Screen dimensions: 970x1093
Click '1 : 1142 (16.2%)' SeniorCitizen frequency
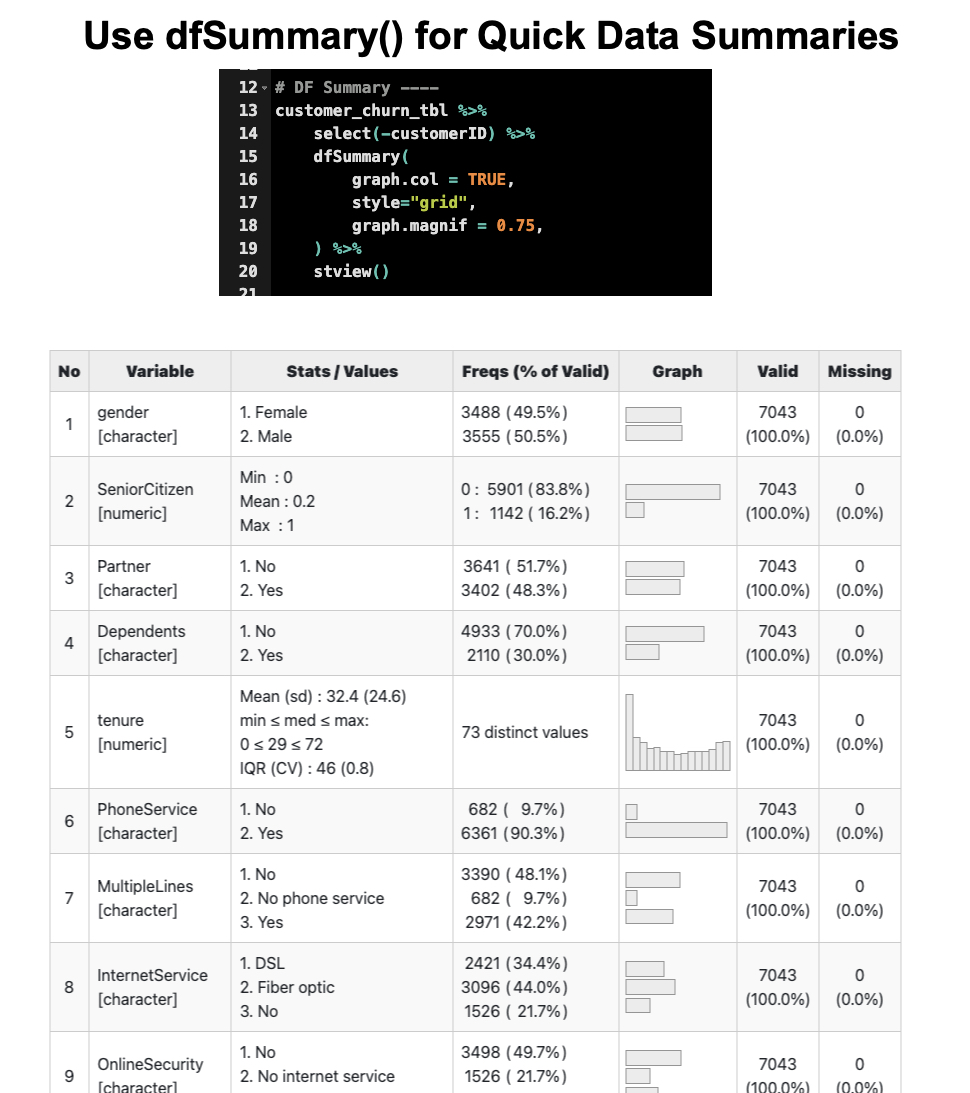pyautogui.click(x=526, y=513)
